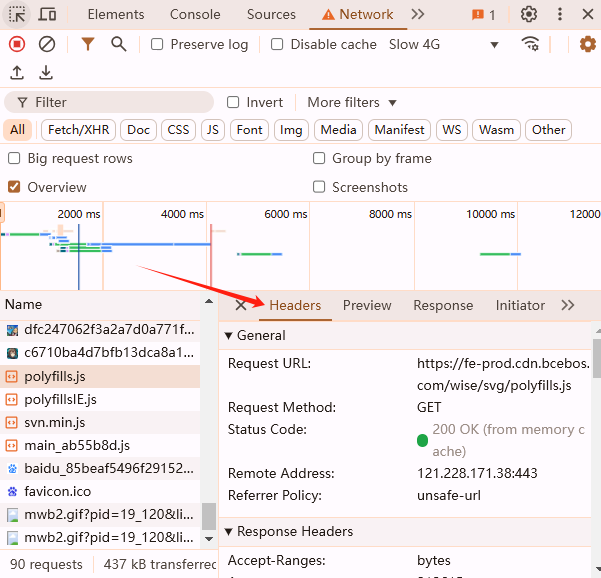This screenshot has height=578, width=601.
Task: Select the polyfills.js request row
Action: [x=100, y=377]
